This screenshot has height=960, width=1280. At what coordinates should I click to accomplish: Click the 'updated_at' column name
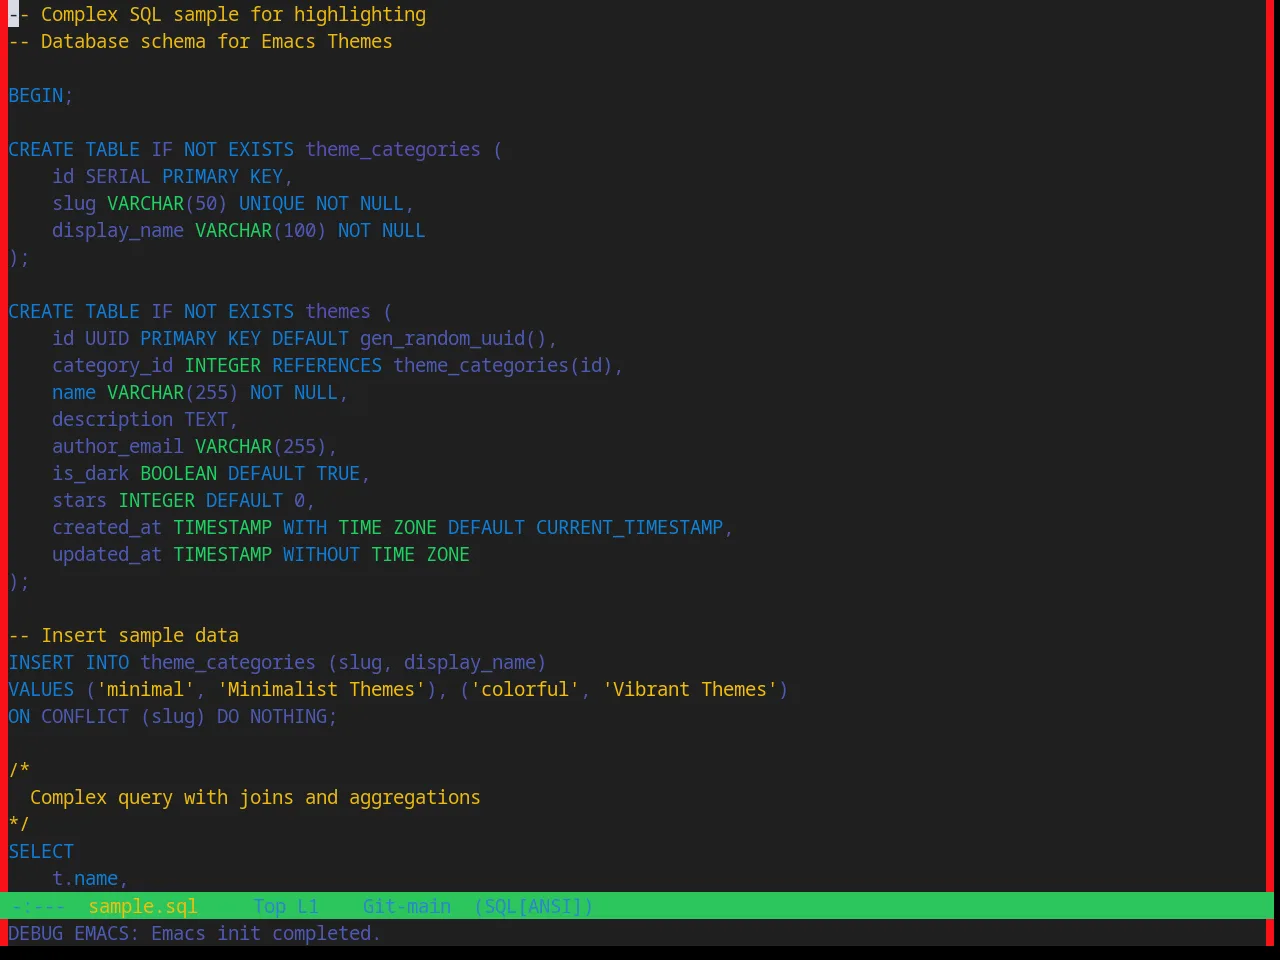coord(107,555)
